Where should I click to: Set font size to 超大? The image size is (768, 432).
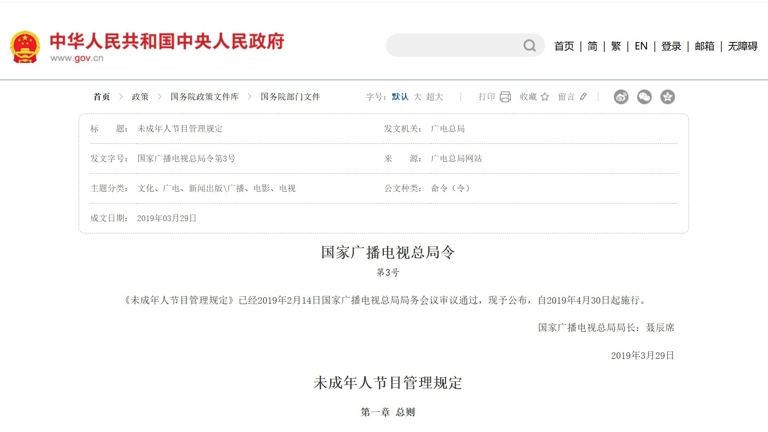pos(434,97)
